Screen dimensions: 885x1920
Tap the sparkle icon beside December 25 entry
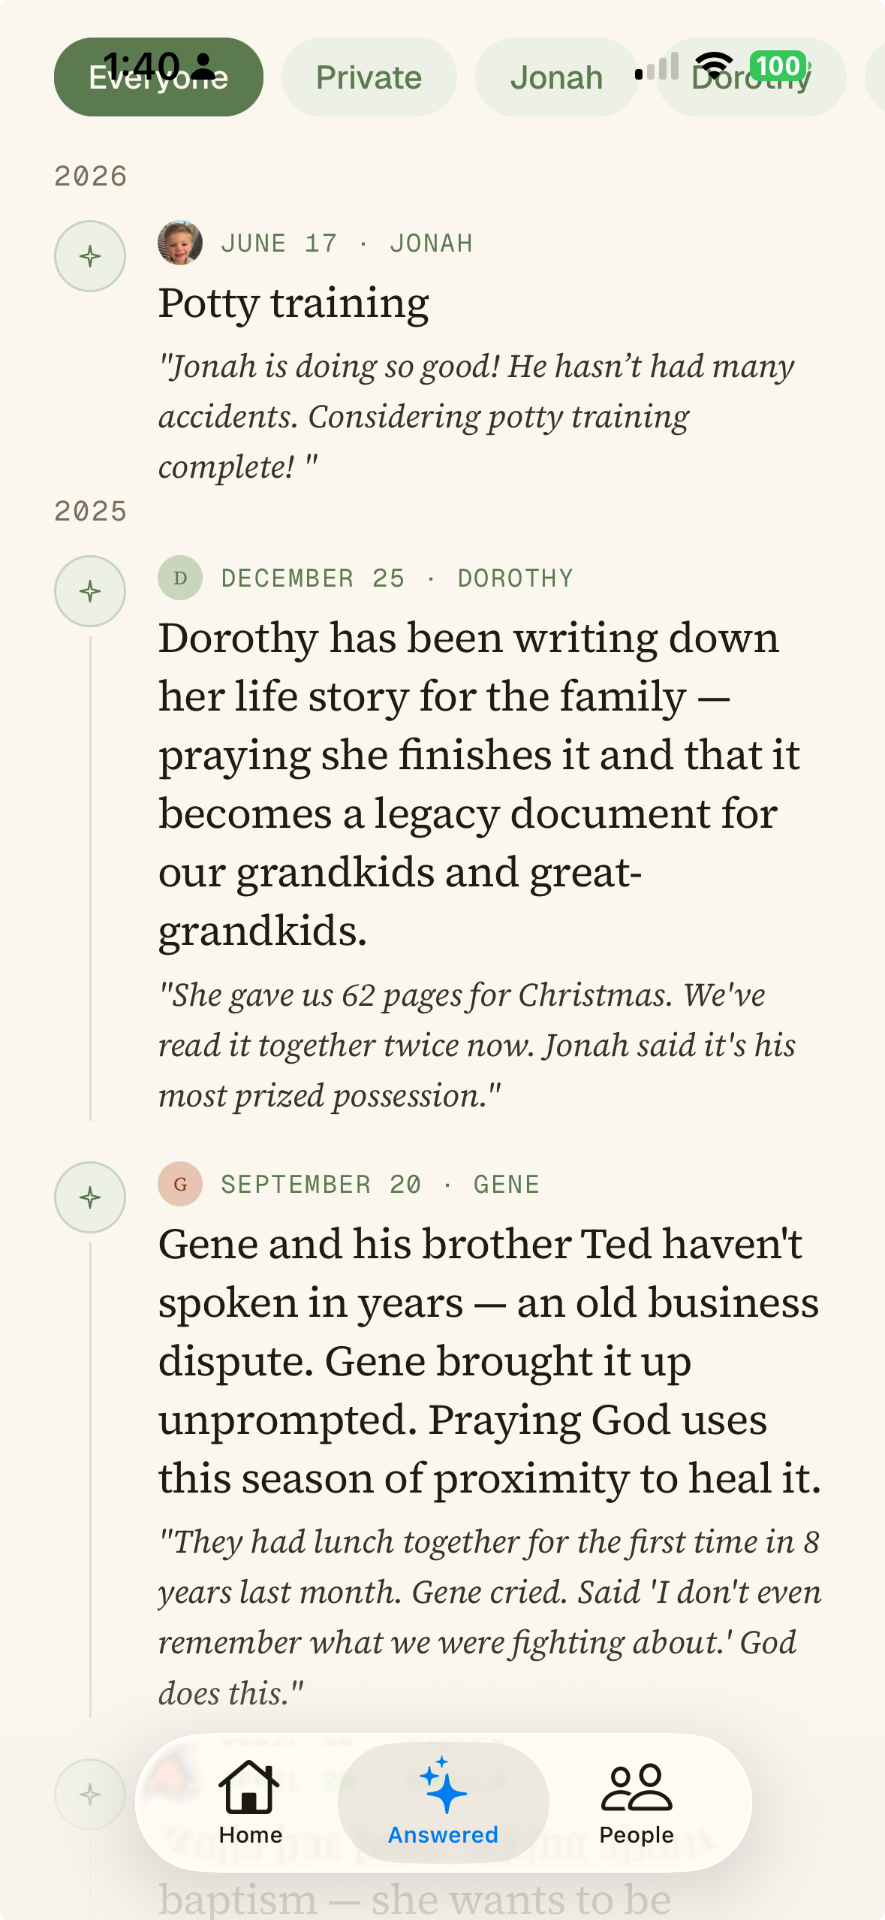point(90,591)
